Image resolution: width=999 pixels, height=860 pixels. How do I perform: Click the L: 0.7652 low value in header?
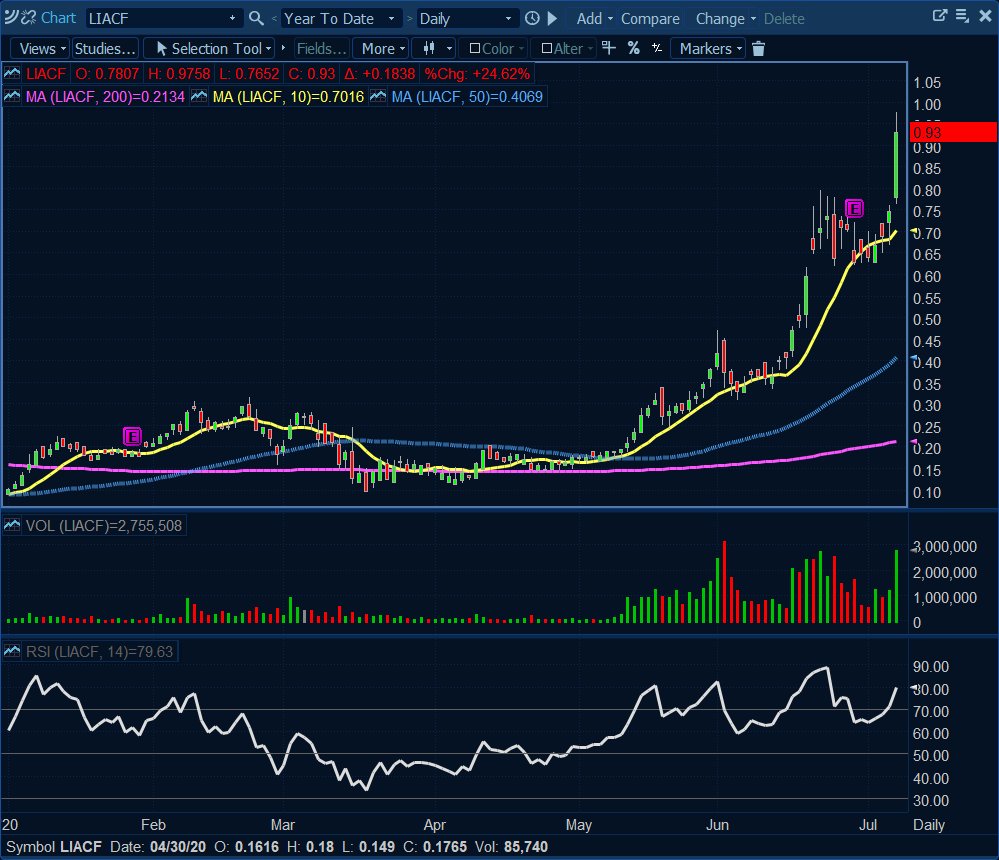249,74
